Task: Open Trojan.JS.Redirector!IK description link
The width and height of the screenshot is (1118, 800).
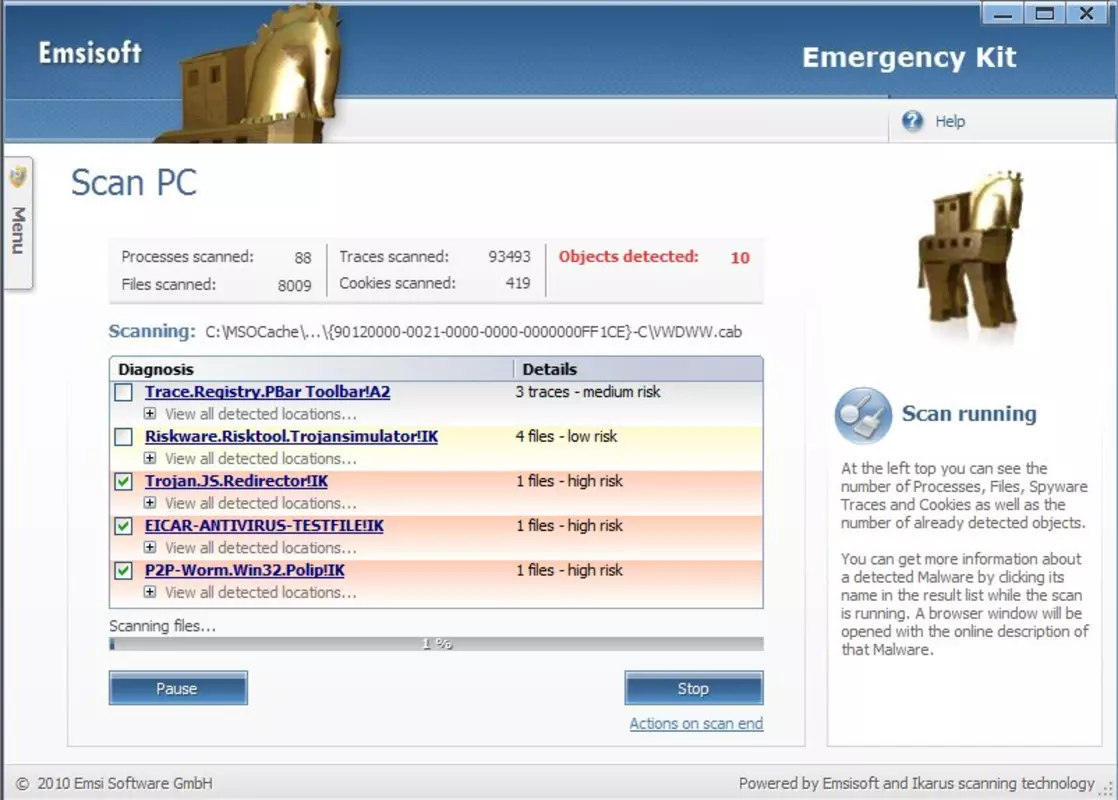Action: click(236, 481)
